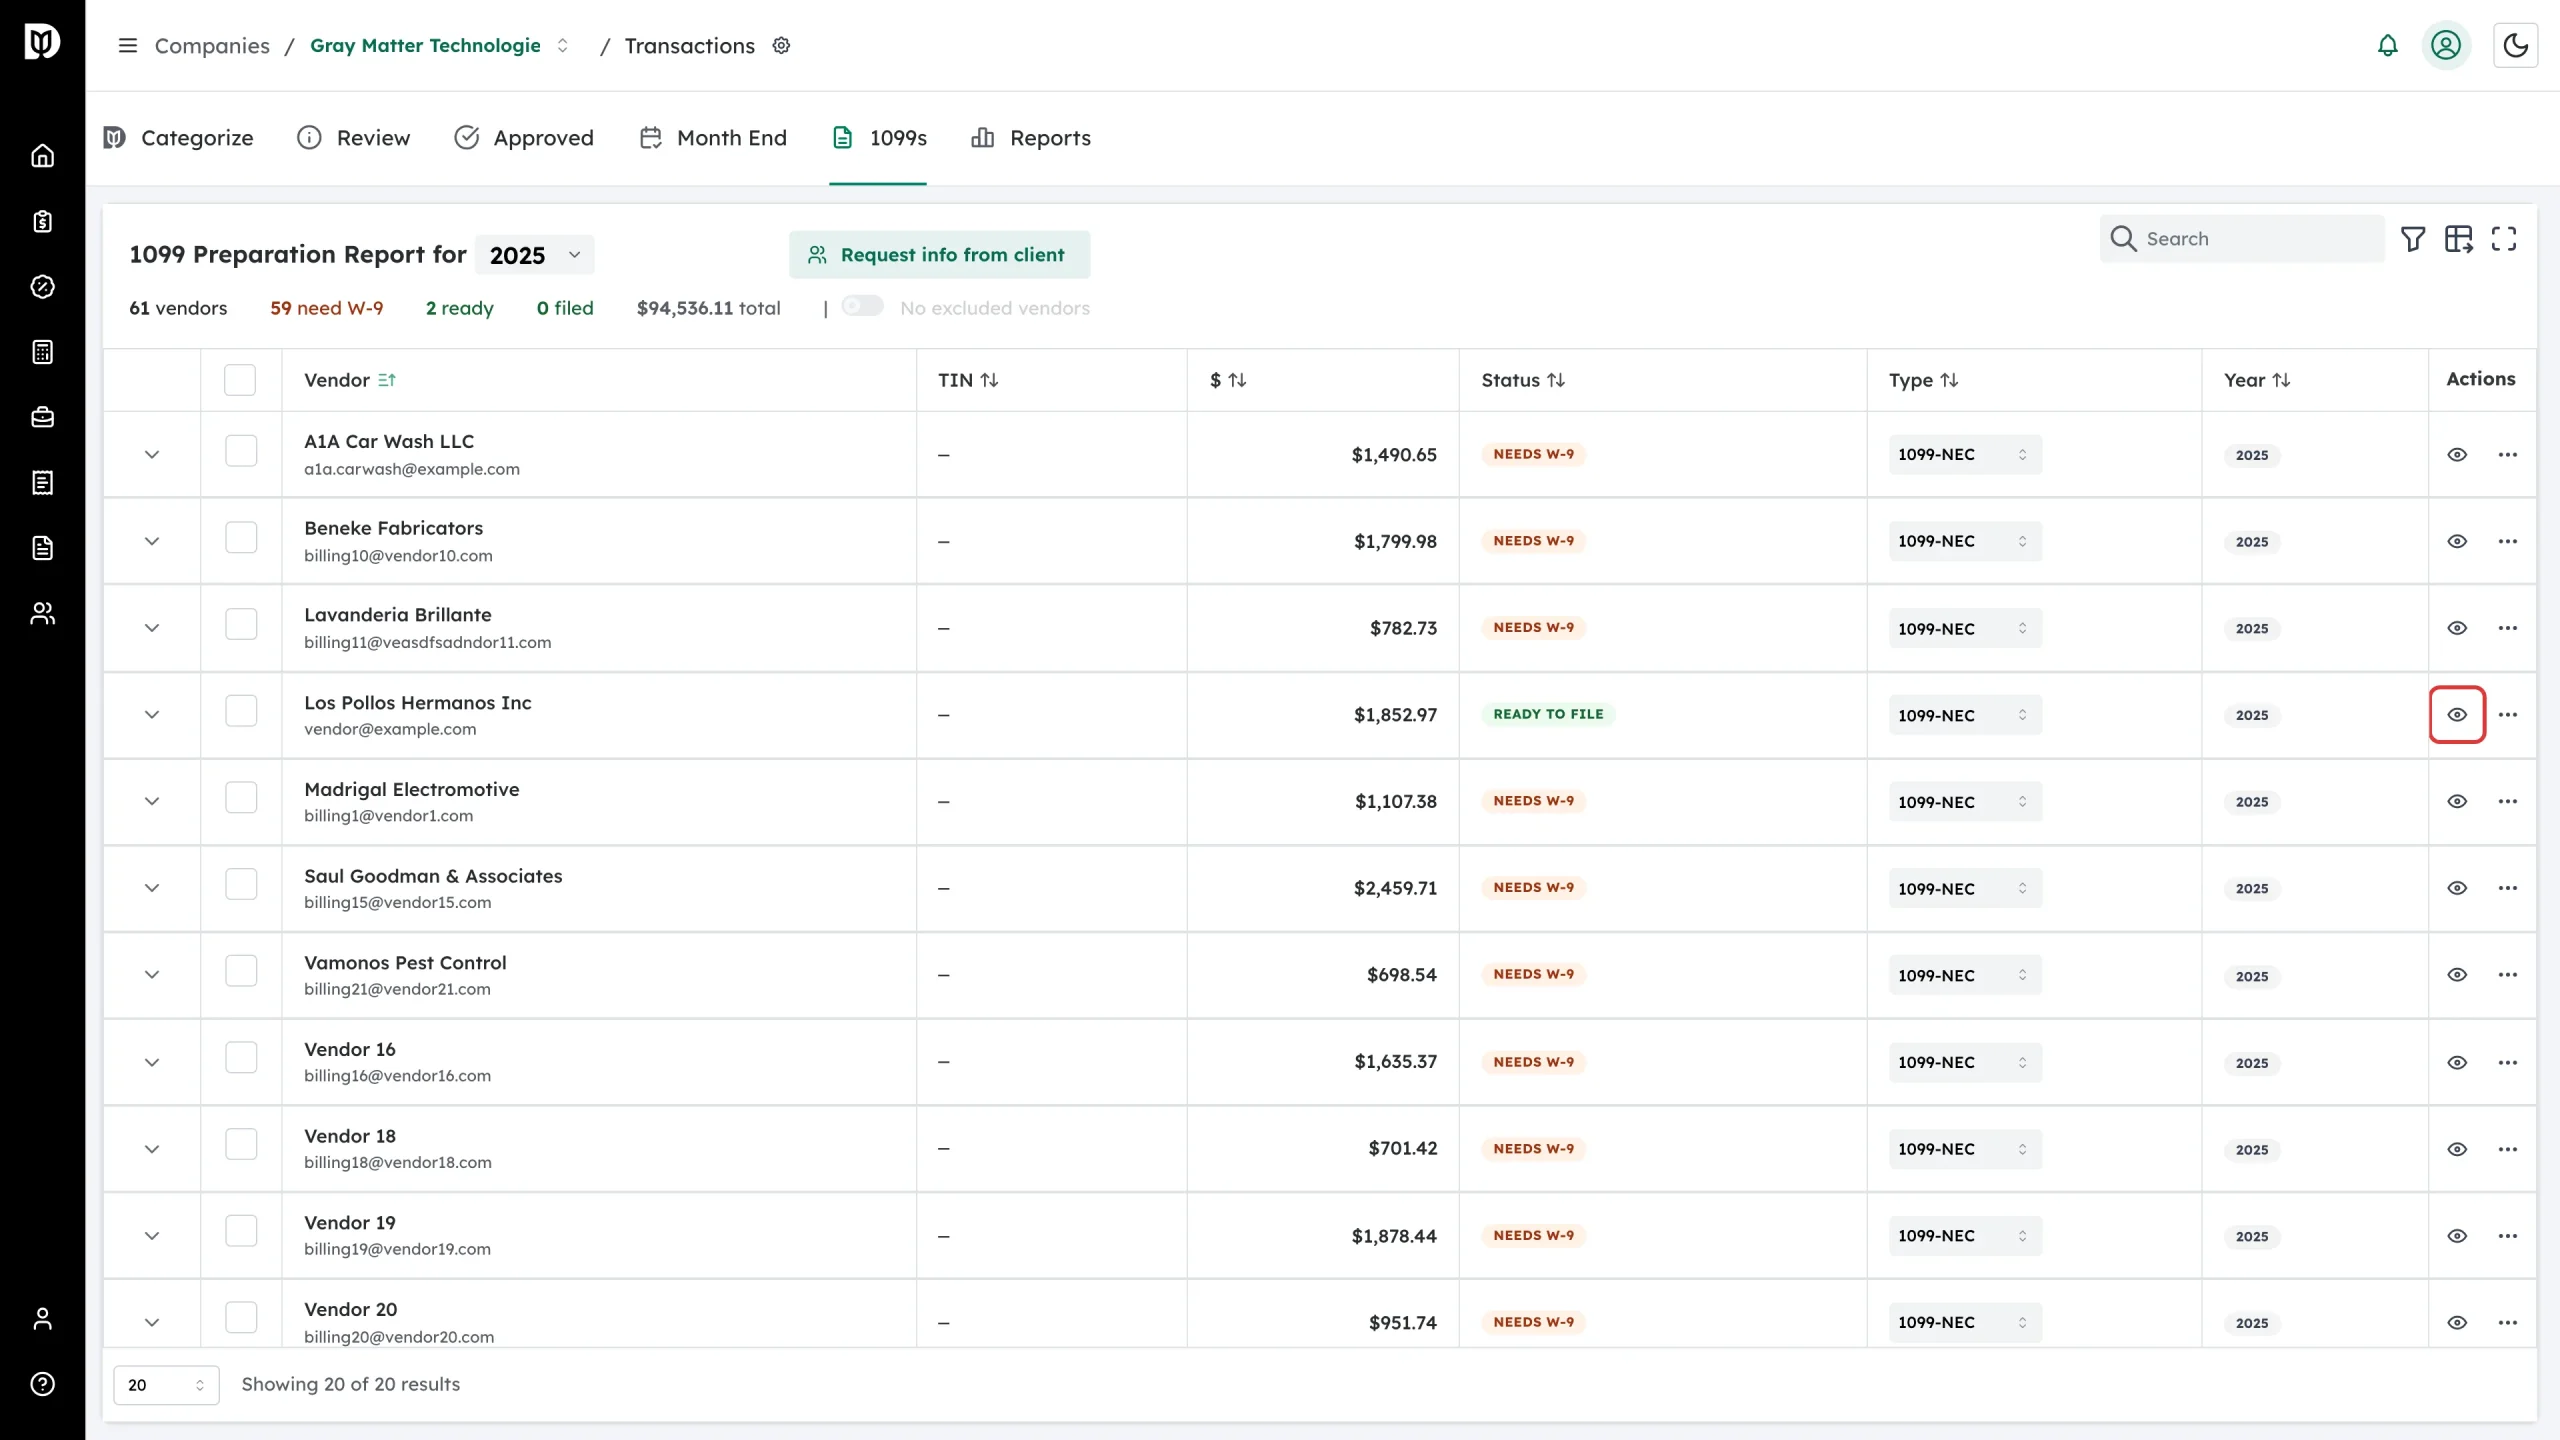Open help icon in sidebar
This screenshot has height=1440, width=2560.
(42, 1384)
